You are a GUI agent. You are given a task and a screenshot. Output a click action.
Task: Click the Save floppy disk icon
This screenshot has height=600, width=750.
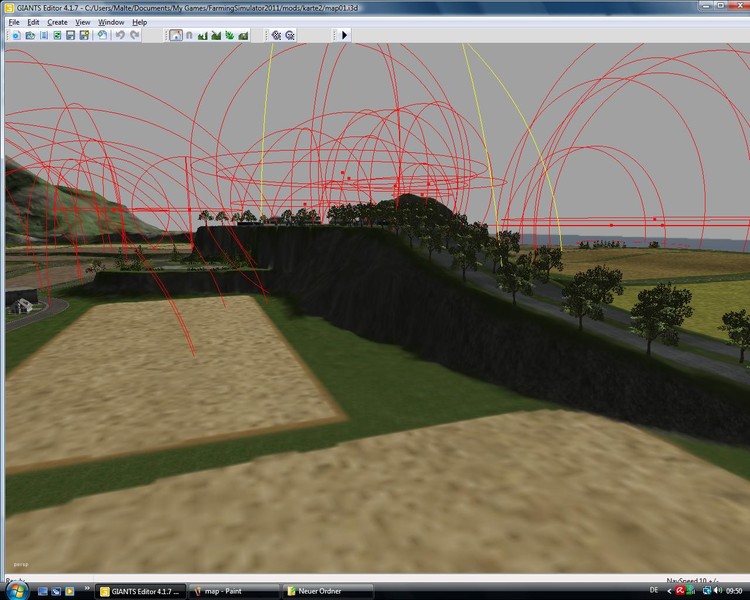click(71, 35)
